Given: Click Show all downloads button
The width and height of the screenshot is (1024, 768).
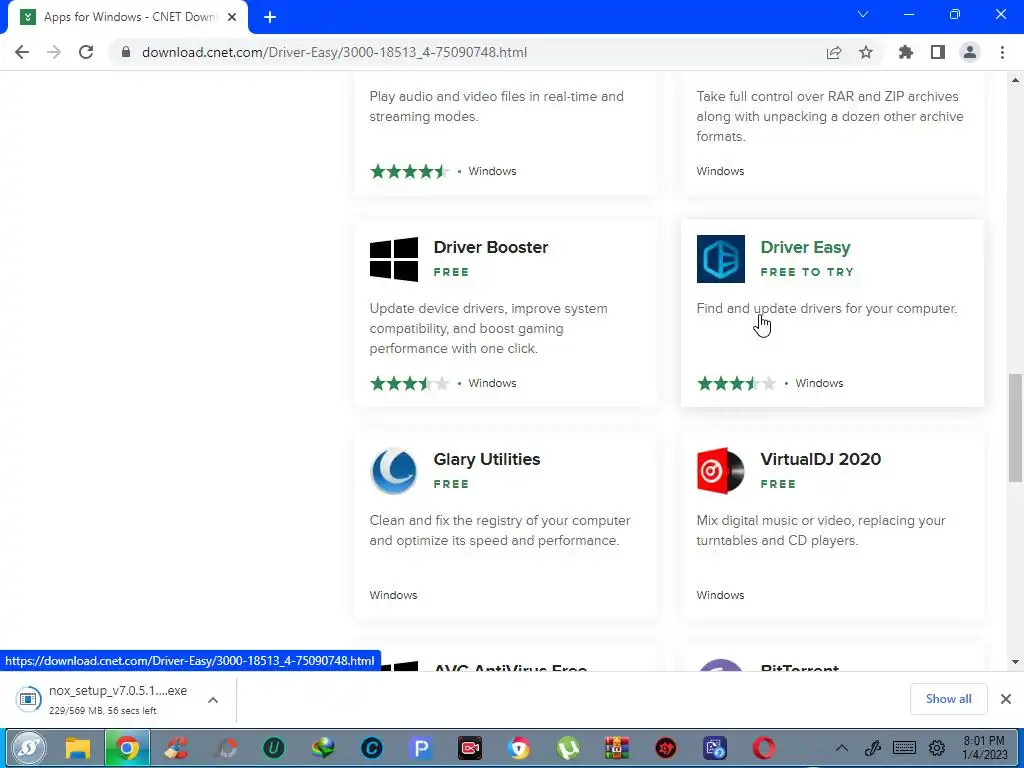Looking at the screenshot, I should tap(948, 699).
